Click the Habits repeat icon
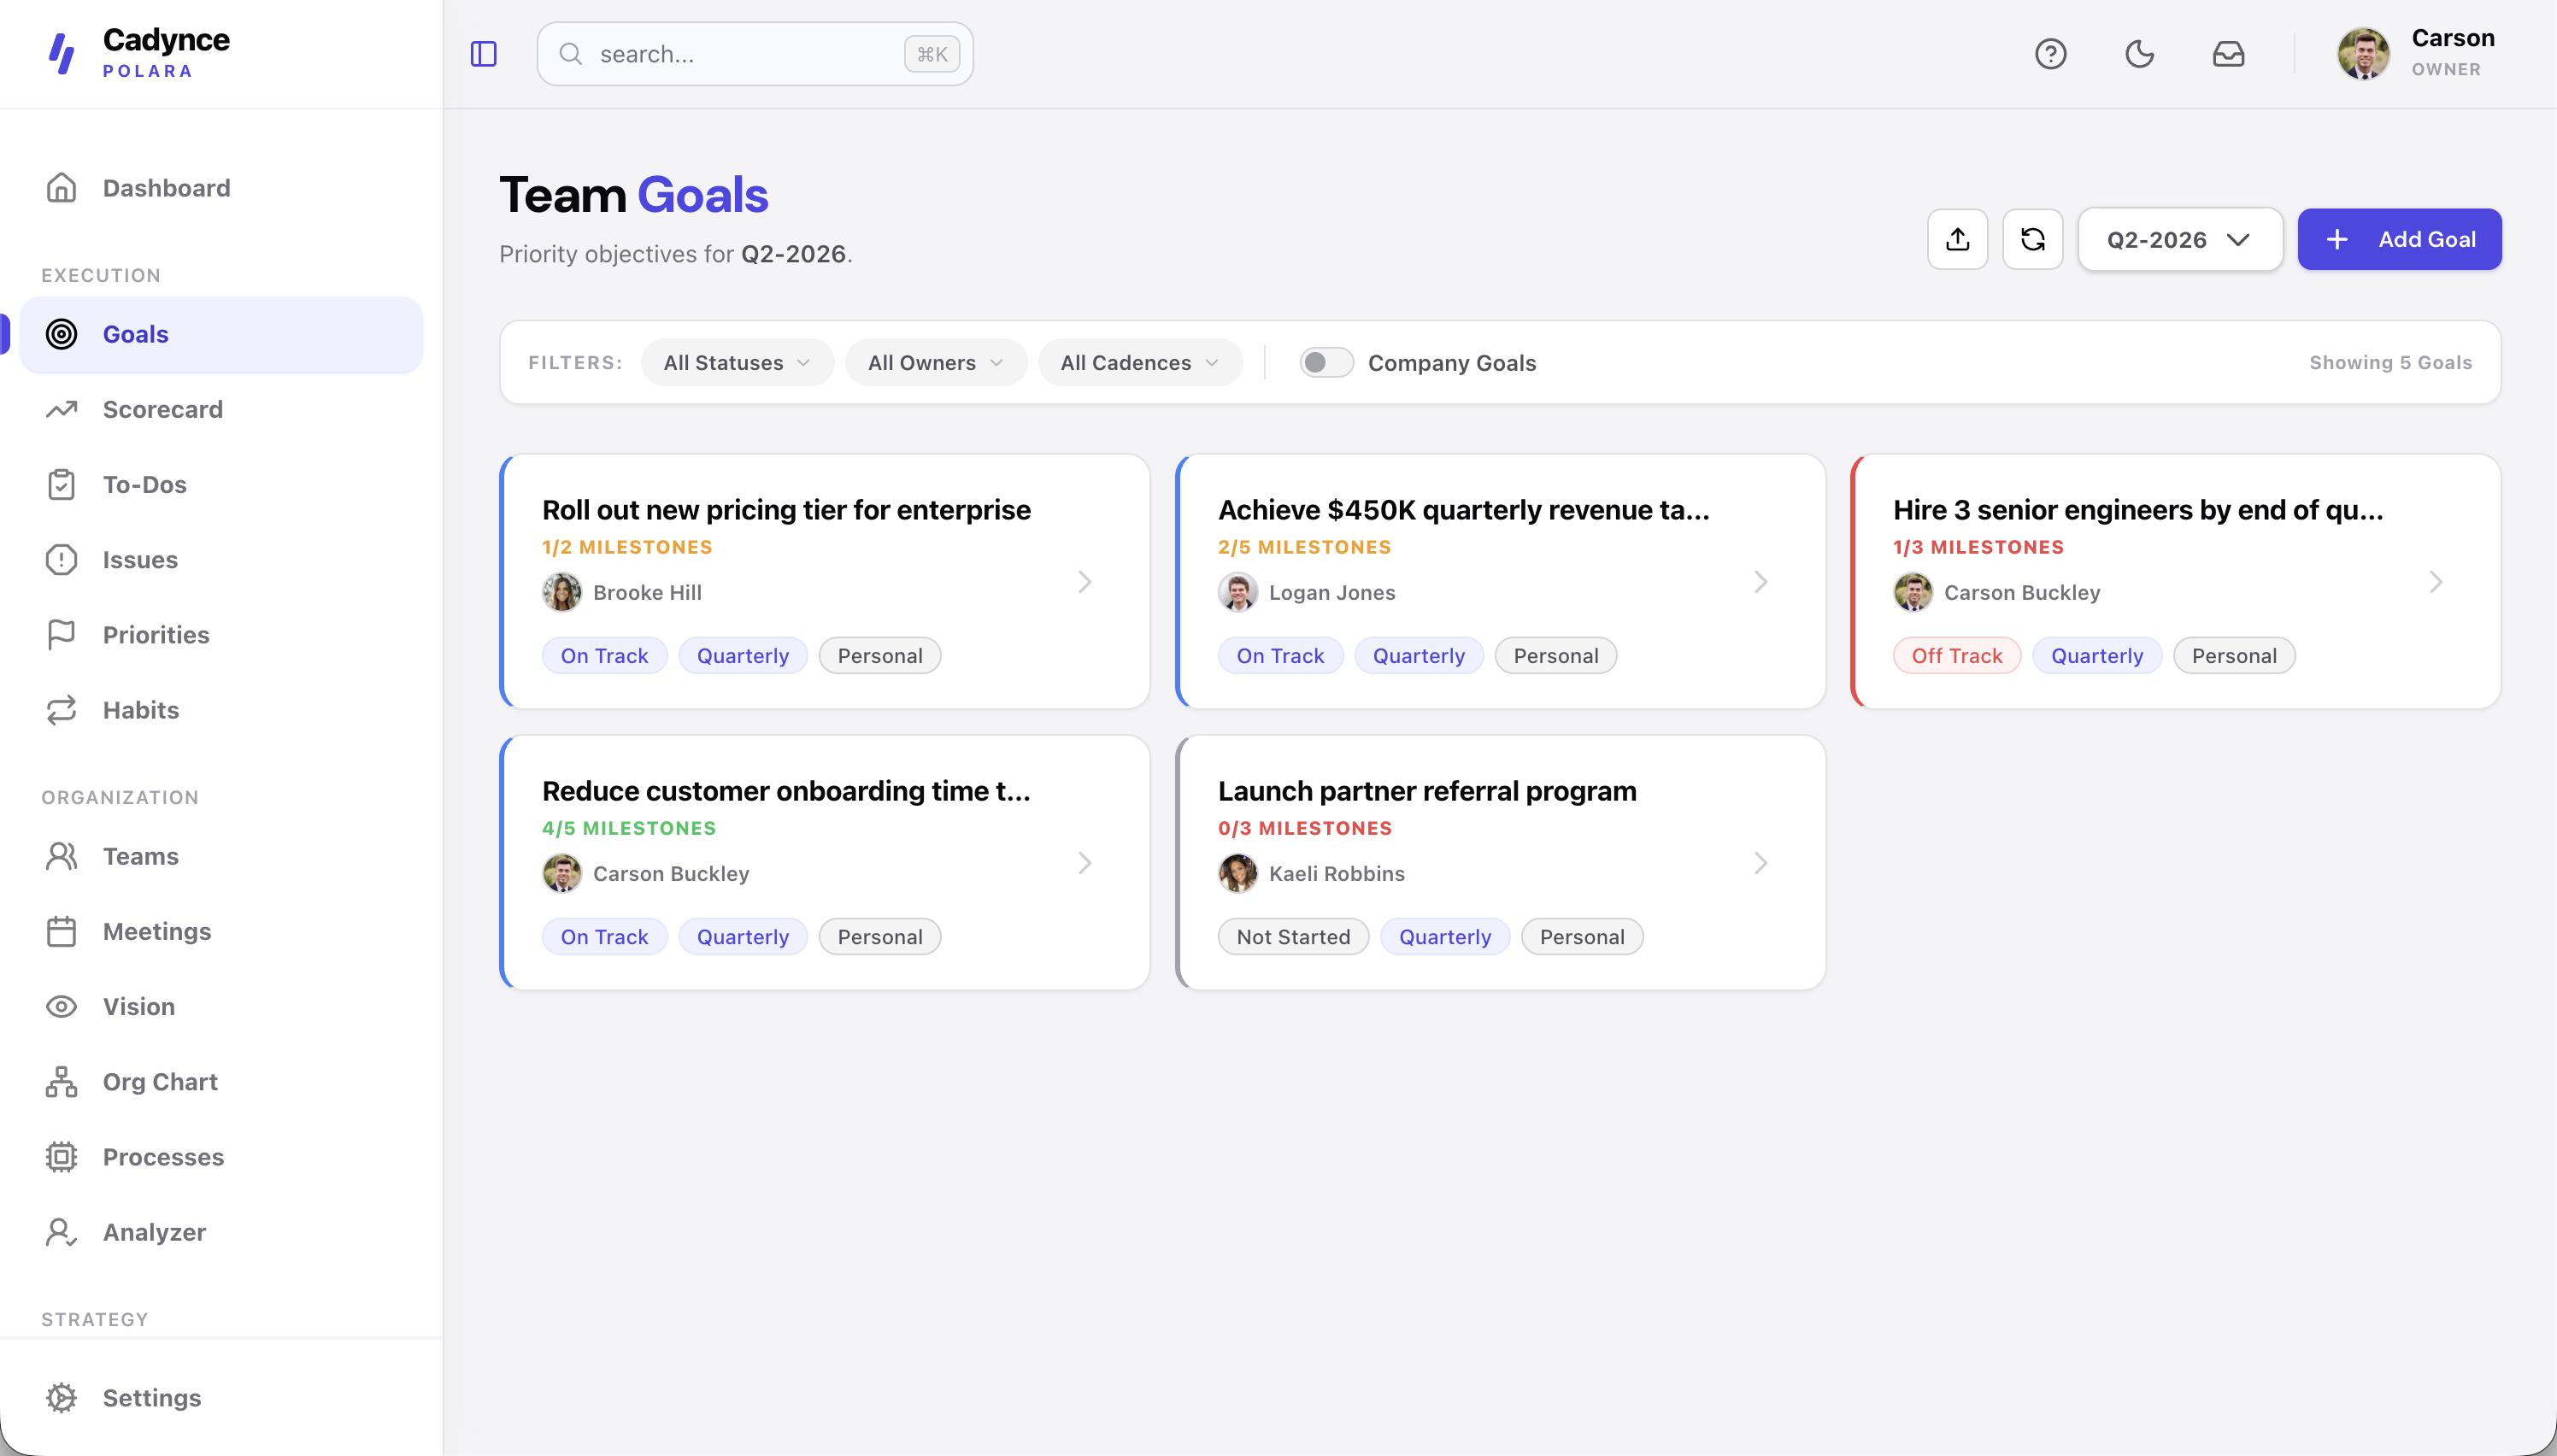The image size is (2557, 1456). [61, 710]
